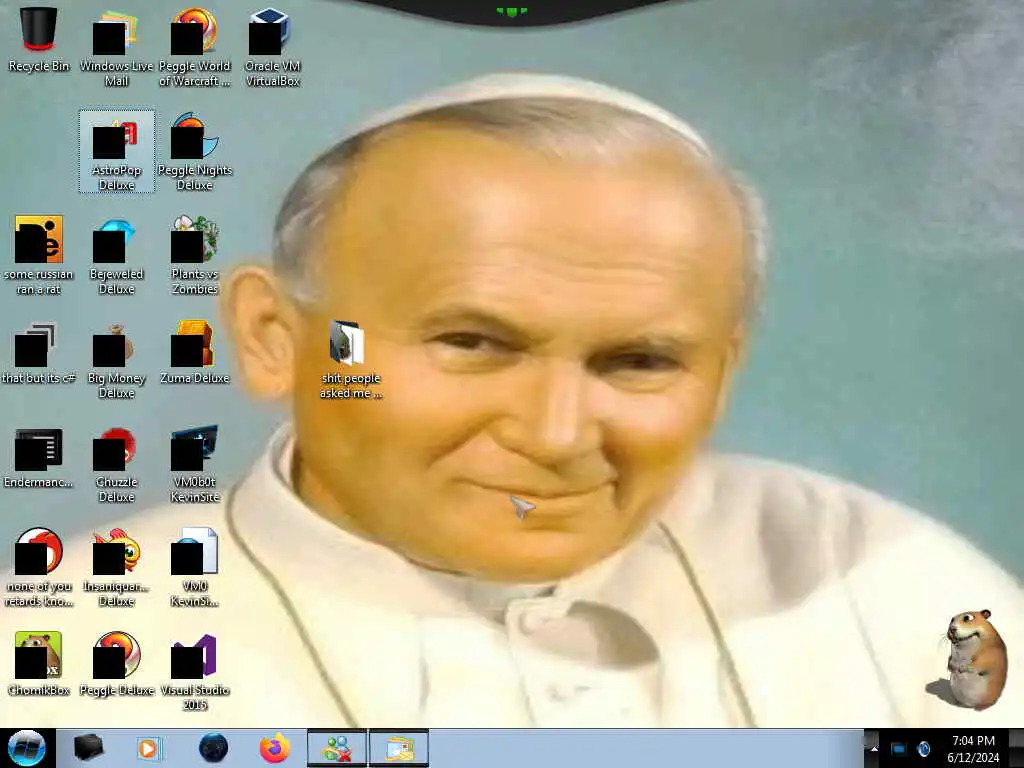This screenshot has width=1024, height=768.
Task: Select the AstroPop Deluxe icon
Action: pyautogui.click(x=117, y=151)
